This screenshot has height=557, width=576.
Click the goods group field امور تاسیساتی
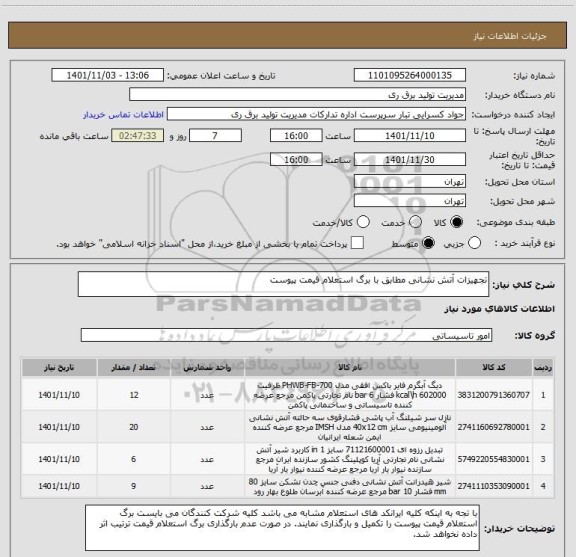point(286,335)
